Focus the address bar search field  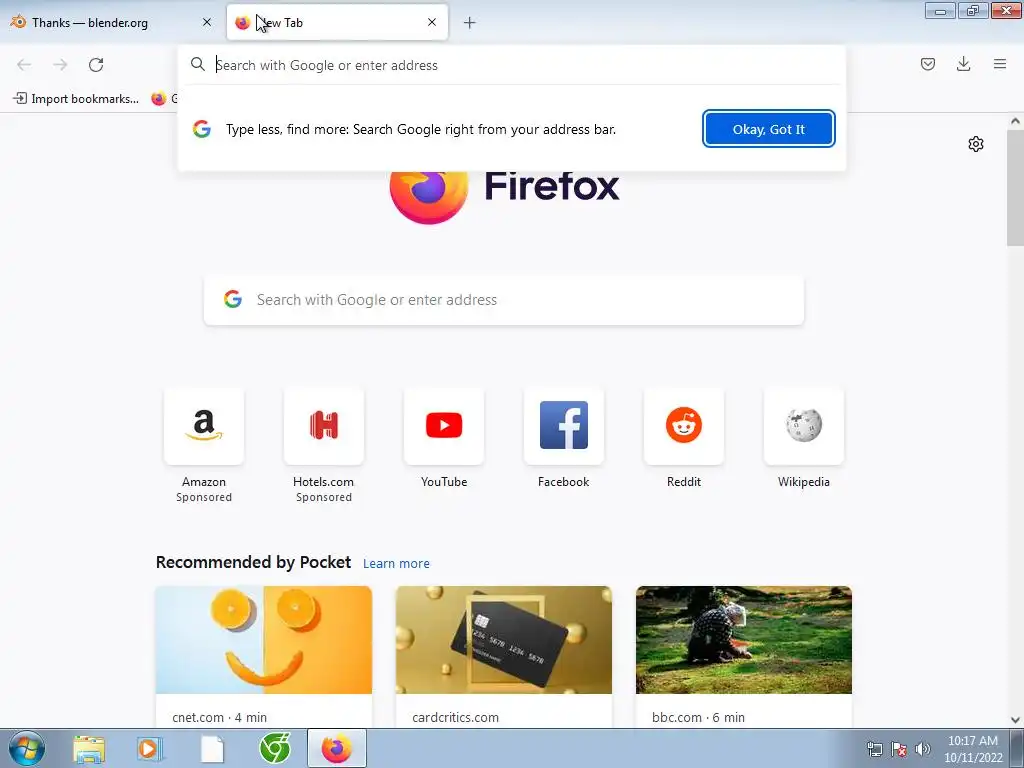point(513,65)
